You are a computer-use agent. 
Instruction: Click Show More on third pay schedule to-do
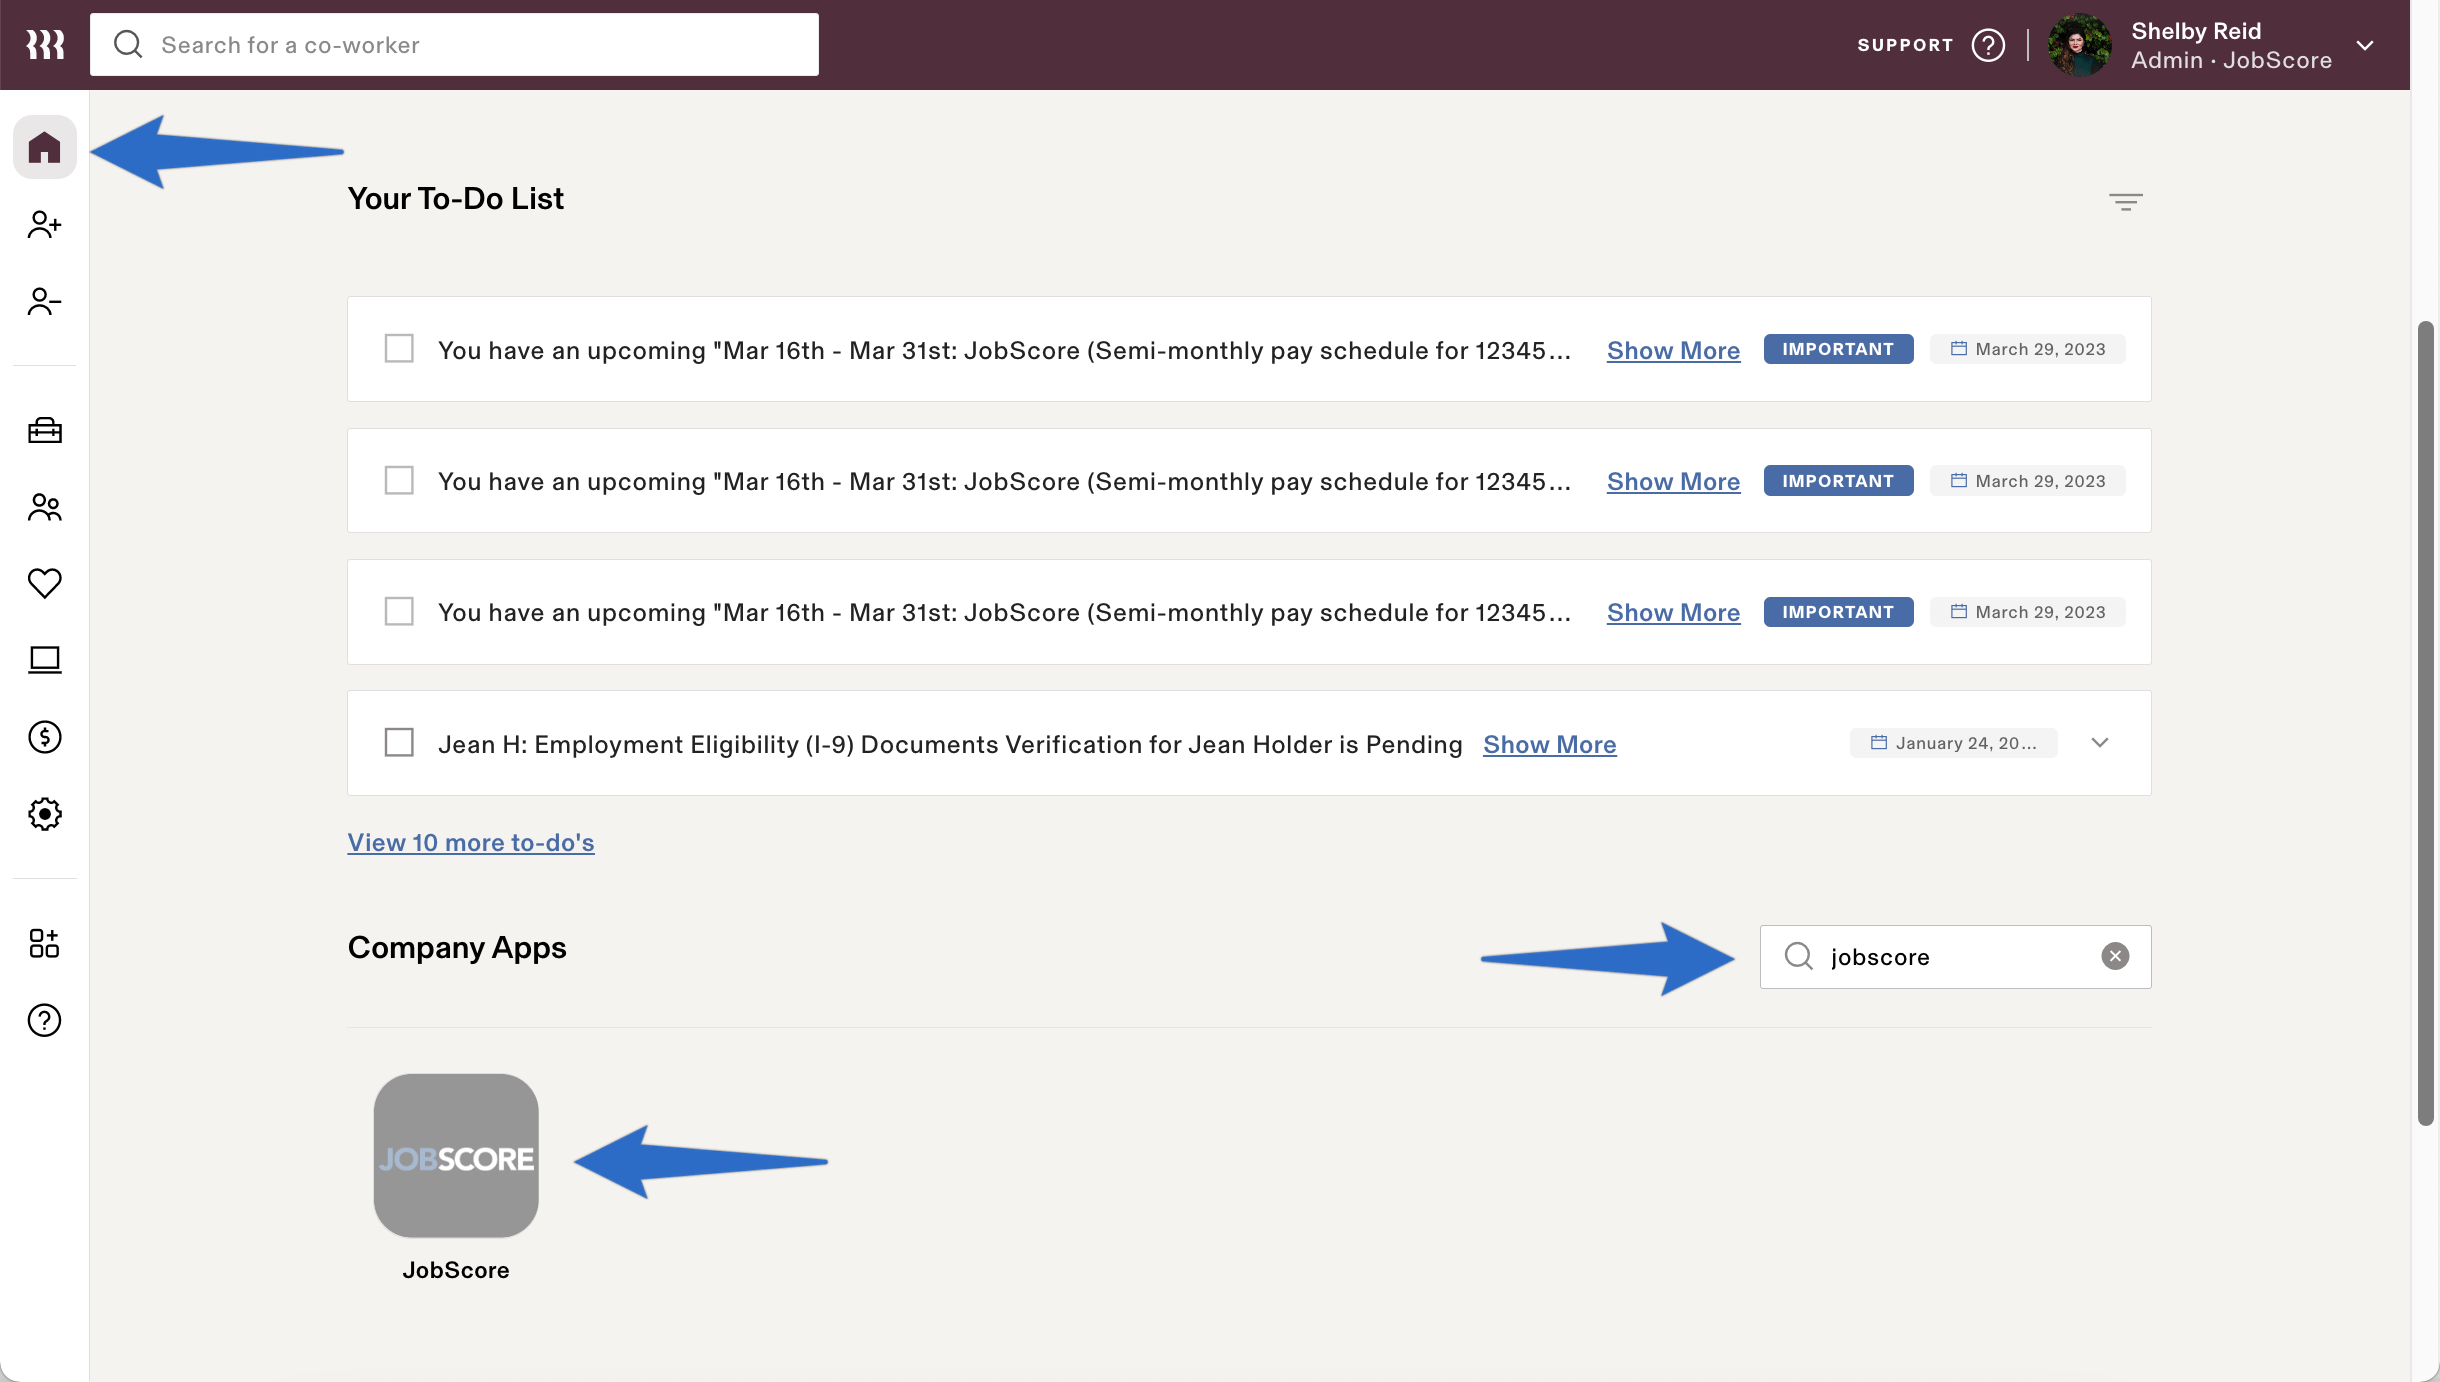point(1673,612)
